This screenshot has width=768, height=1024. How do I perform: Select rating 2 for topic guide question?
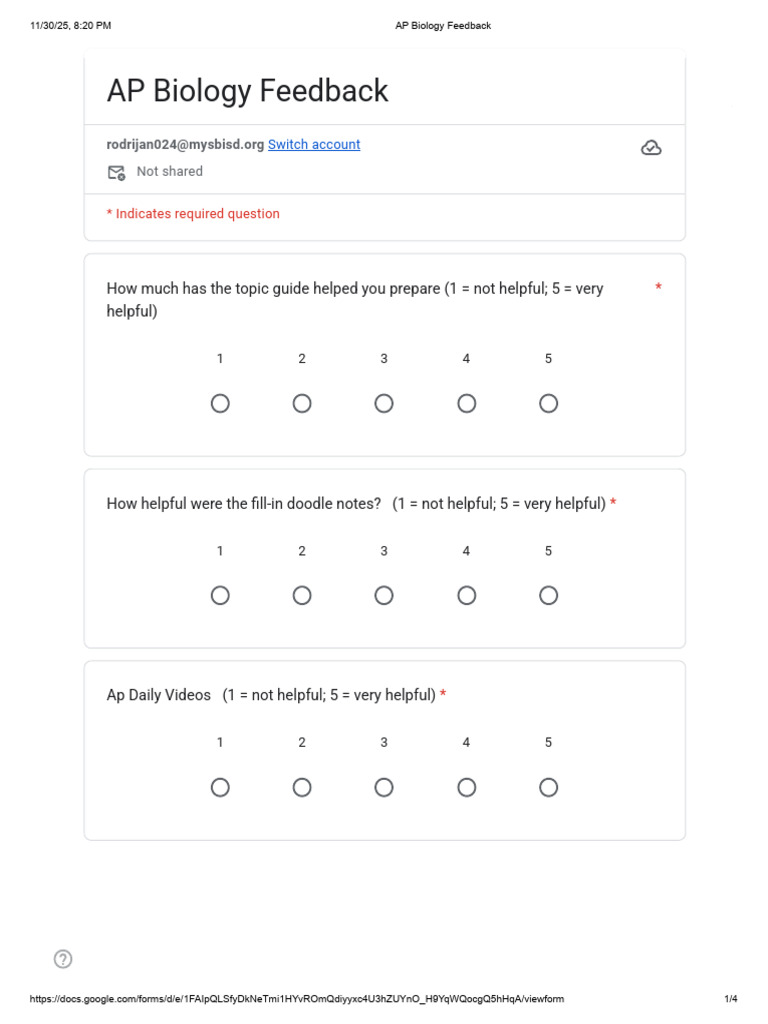tap(302, 403)
